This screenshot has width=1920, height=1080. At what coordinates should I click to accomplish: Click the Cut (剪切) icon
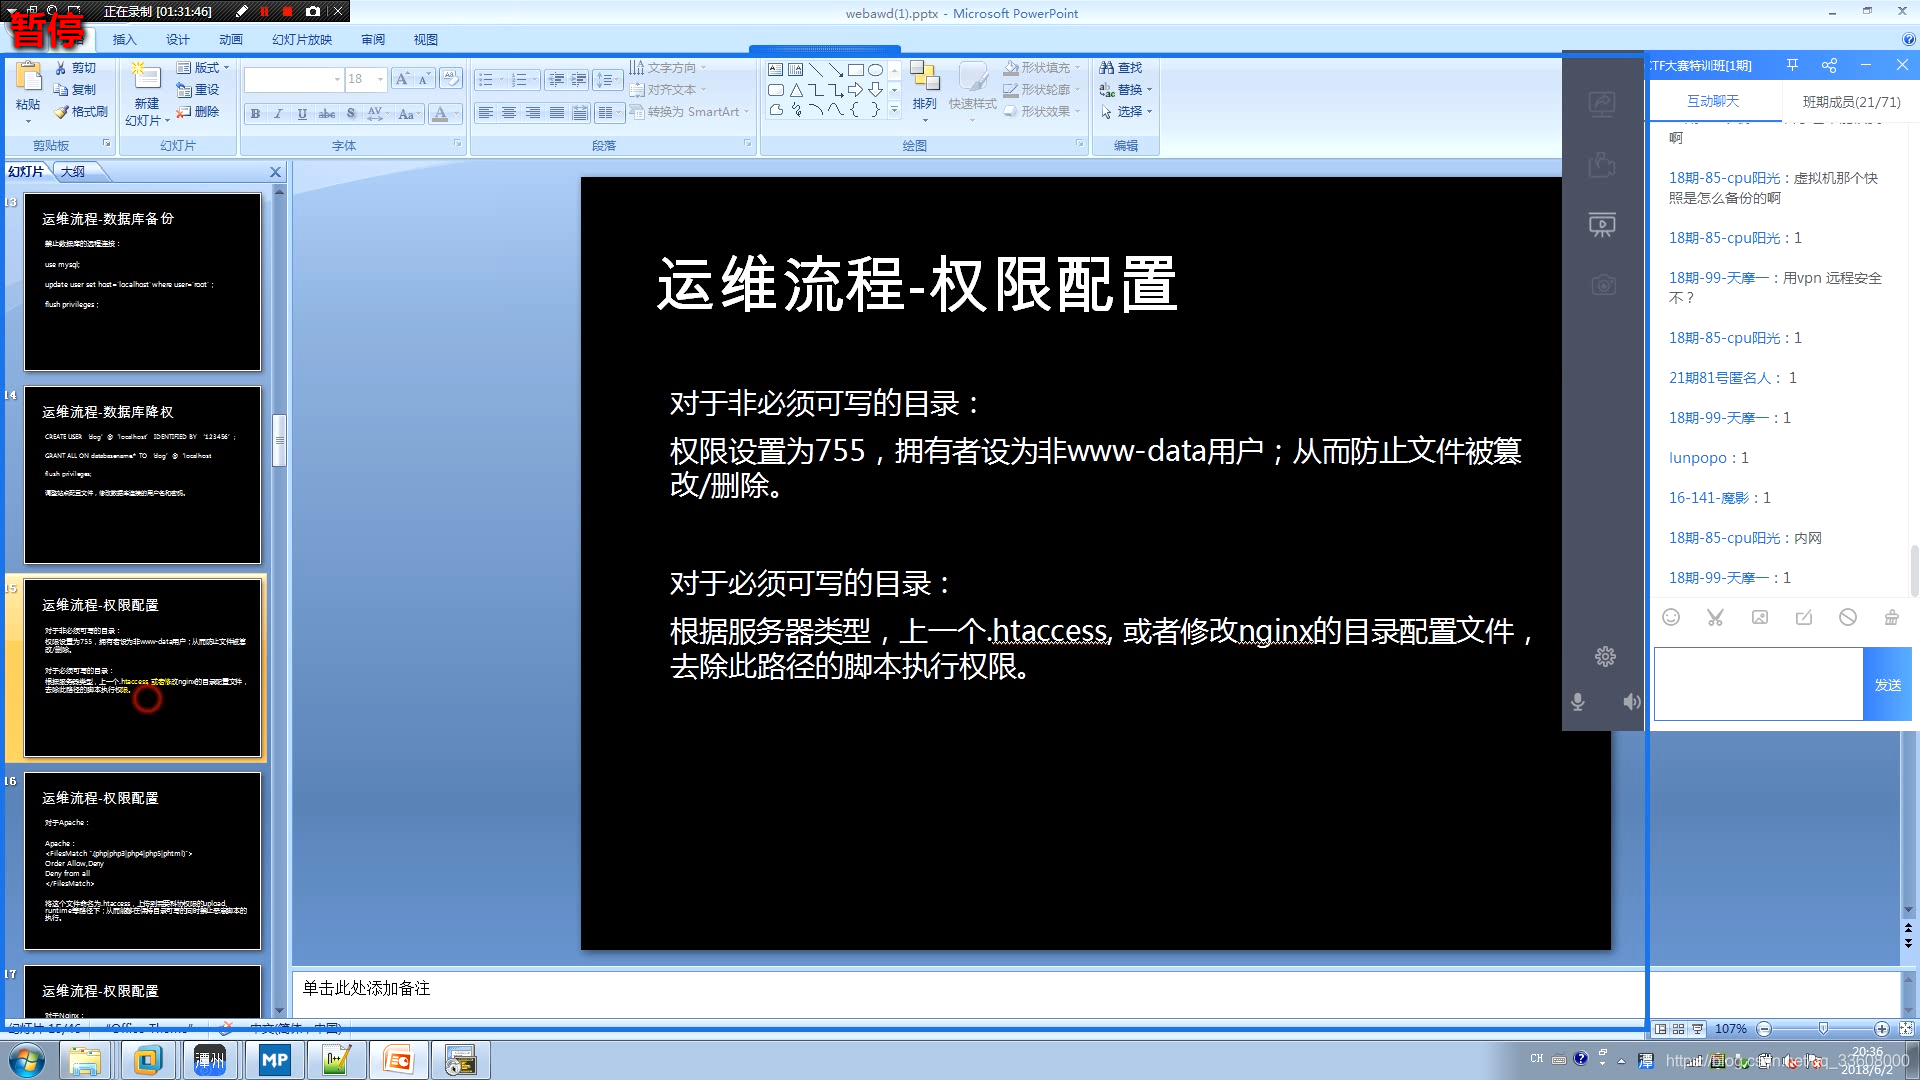coord(62,68)
